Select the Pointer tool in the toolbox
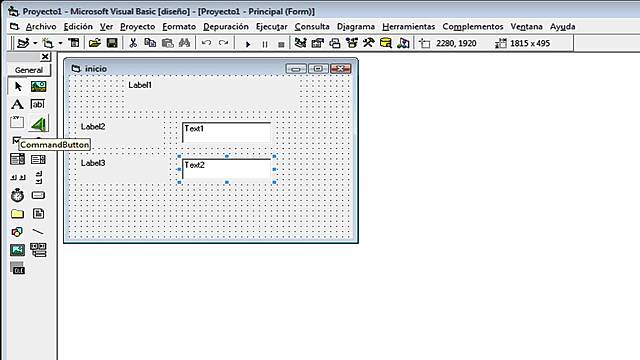 point(18,87)
